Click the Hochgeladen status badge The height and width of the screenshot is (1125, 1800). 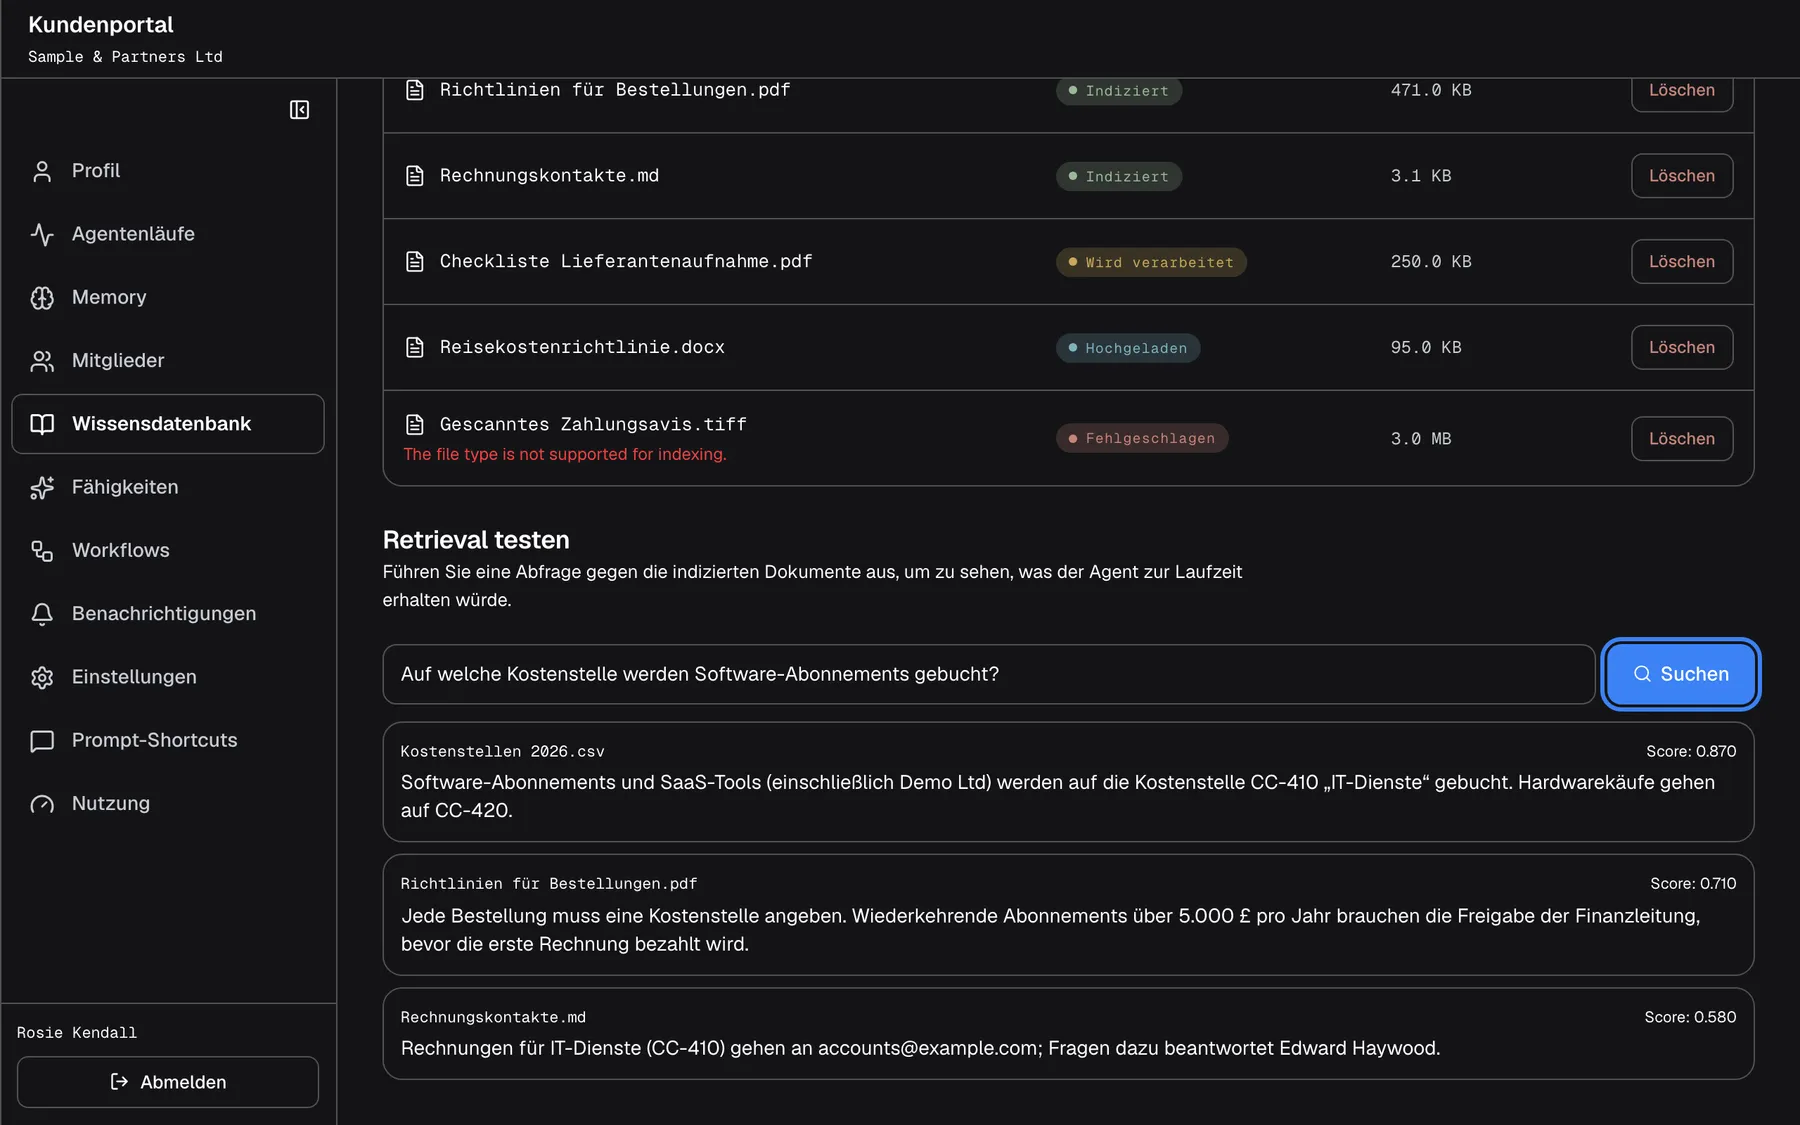[x=1128, y=348]
